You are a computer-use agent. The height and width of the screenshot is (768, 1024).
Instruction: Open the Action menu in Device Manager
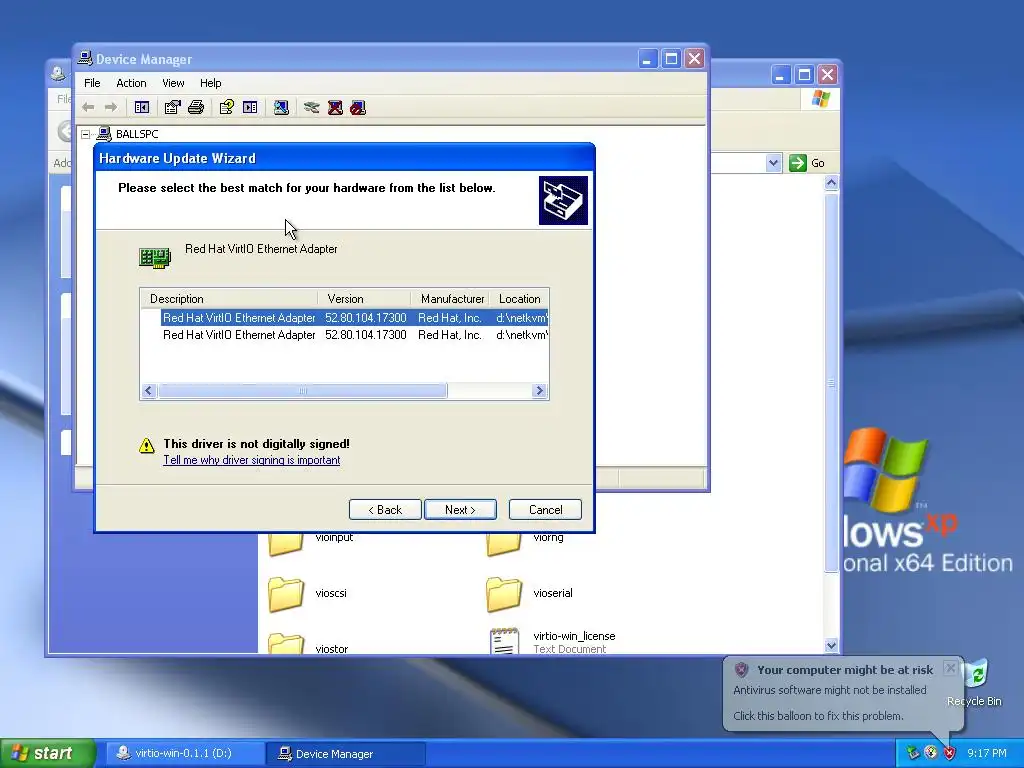131,83
